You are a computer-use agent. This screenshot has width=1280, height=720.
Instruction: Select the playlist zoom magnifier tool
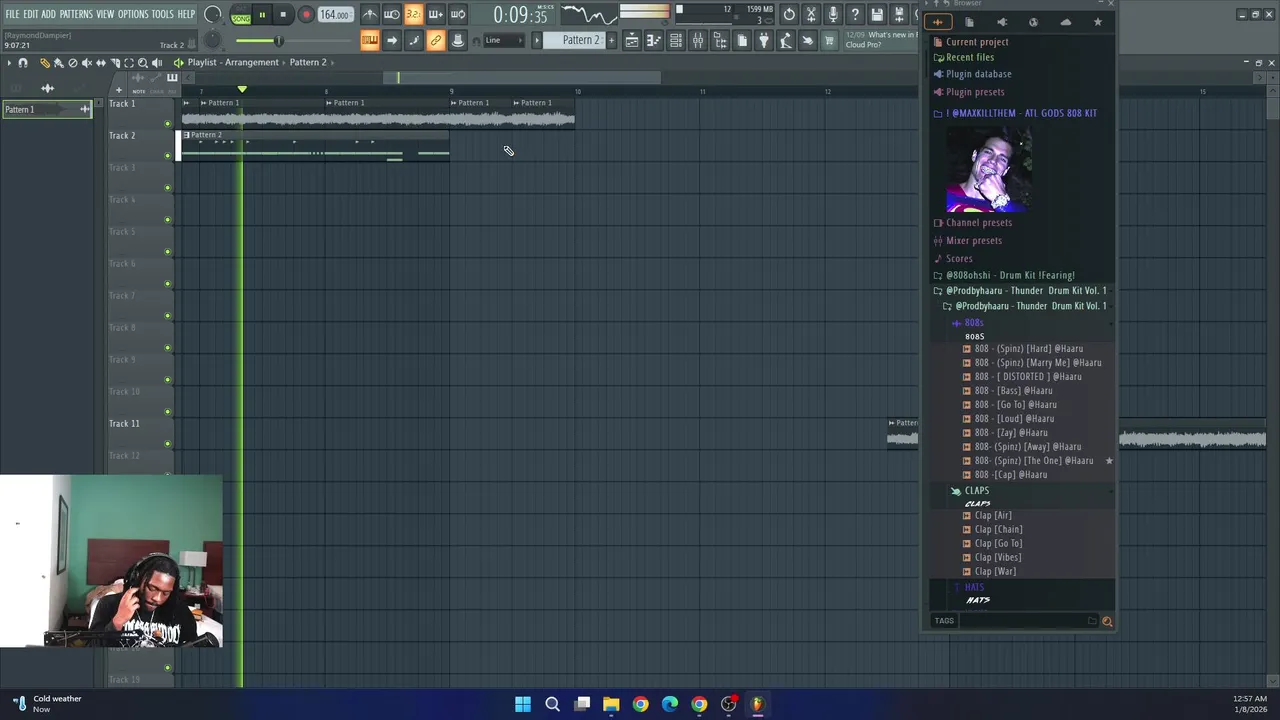click(142, 63)
